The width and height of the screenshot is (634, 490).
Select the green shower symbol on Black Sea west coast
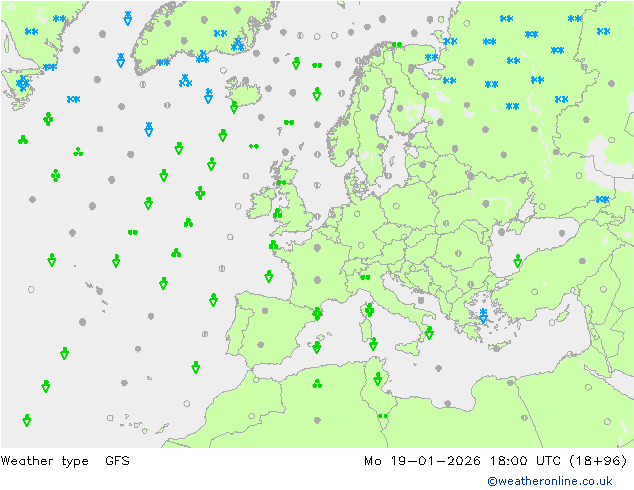[x=518, y=261]
